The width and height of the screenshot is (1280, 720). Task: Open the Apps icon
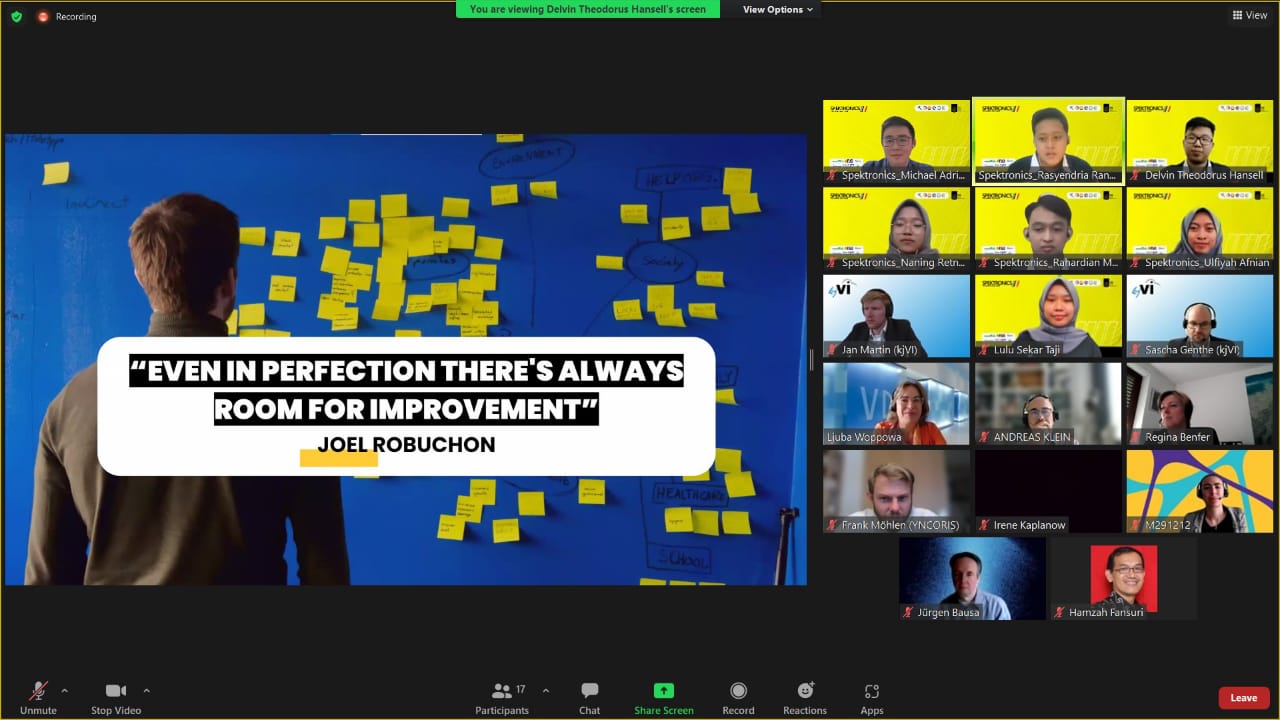[872, 691]
